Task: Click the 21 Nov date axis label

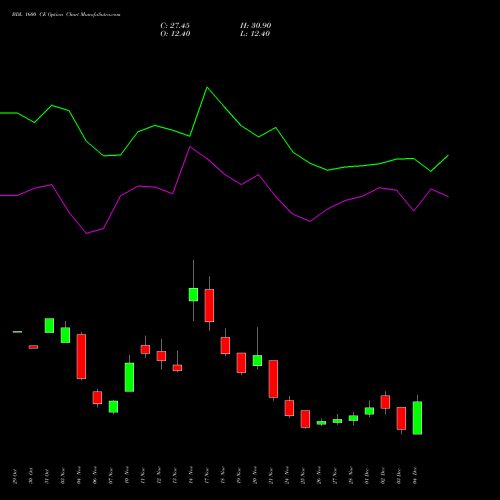Action: (271, 476)
